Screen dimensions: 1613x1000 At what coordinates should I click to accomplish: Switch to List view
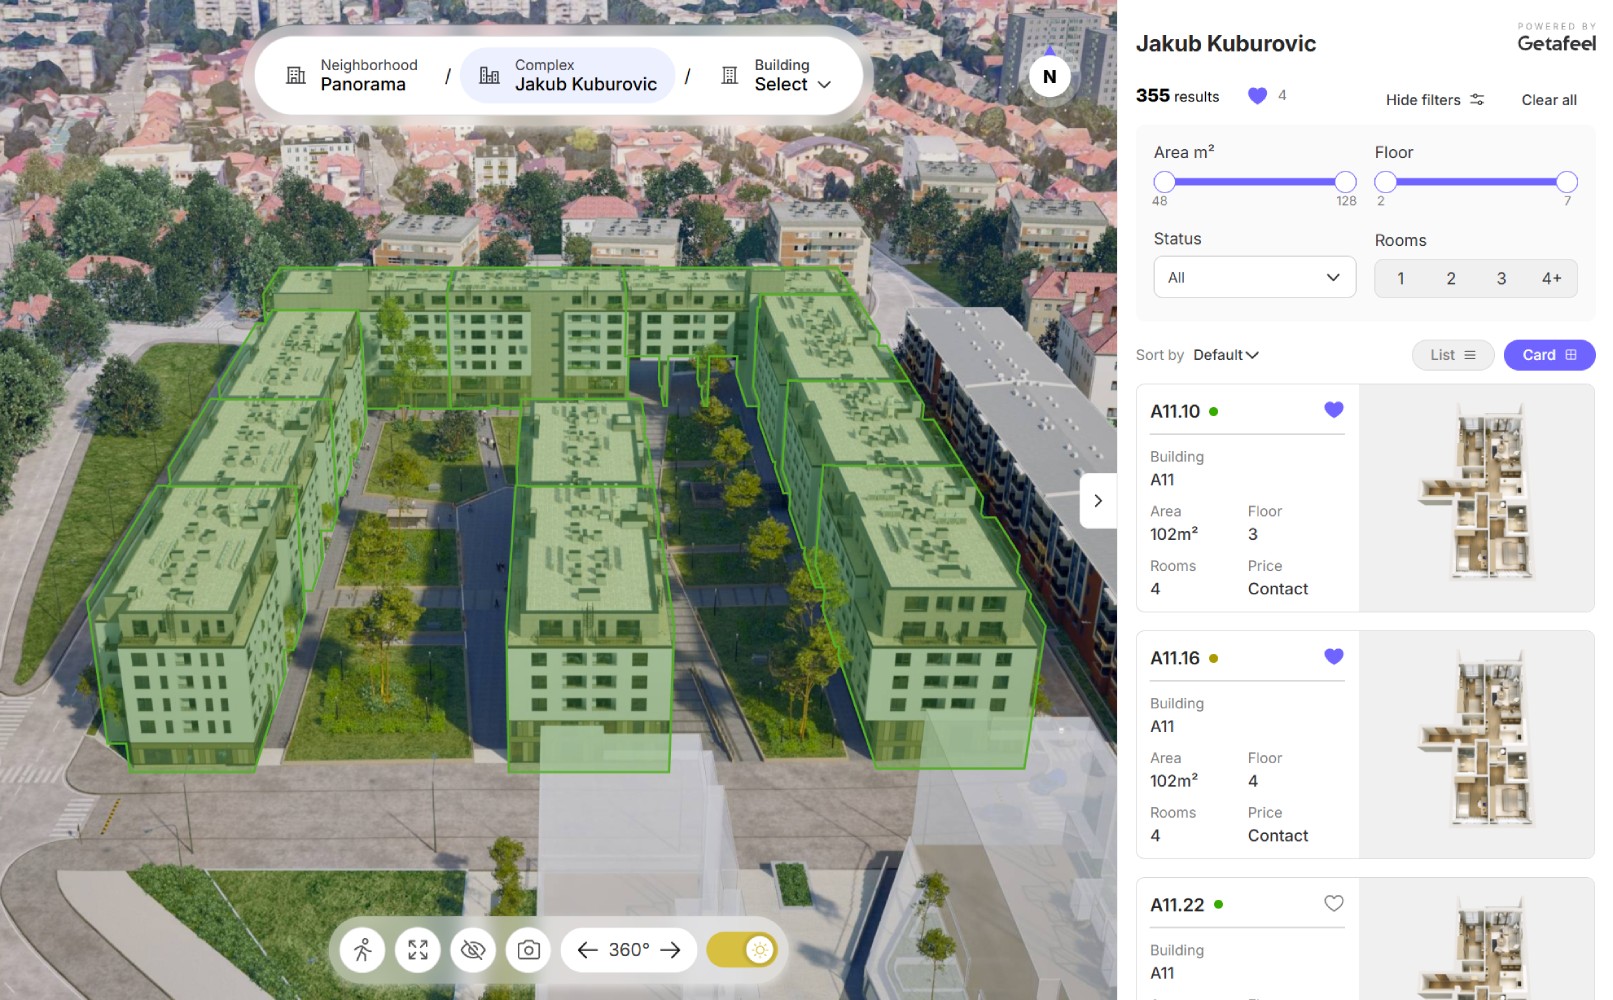point(1453,355)
